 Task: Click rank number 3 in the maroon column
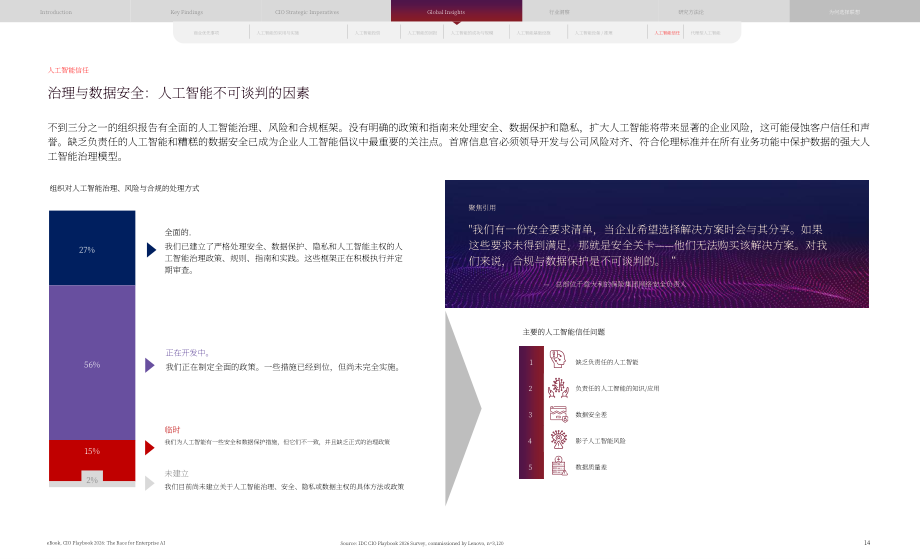click(x=530, y=415)
